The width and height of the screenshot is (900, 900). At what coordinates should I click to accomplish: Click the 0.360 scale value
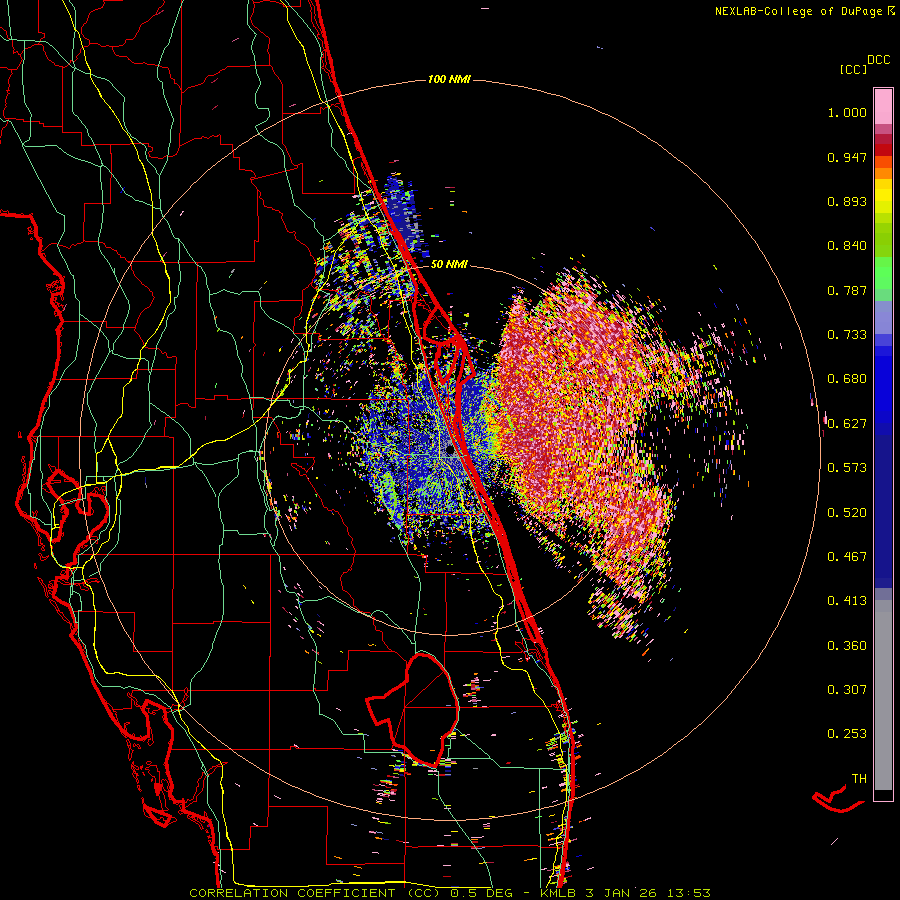pyautogui.click(x=847, y=646)
